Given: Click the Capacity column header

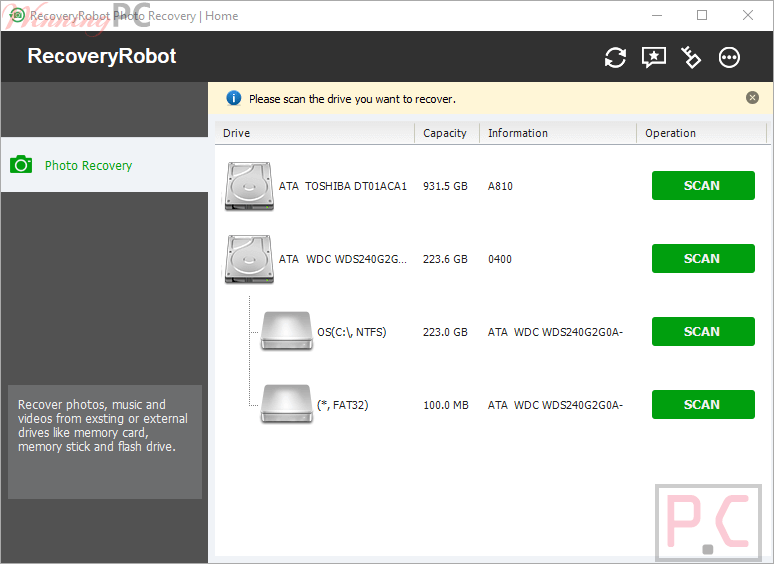Looking at the screenshot, I should tap(447, 133).
